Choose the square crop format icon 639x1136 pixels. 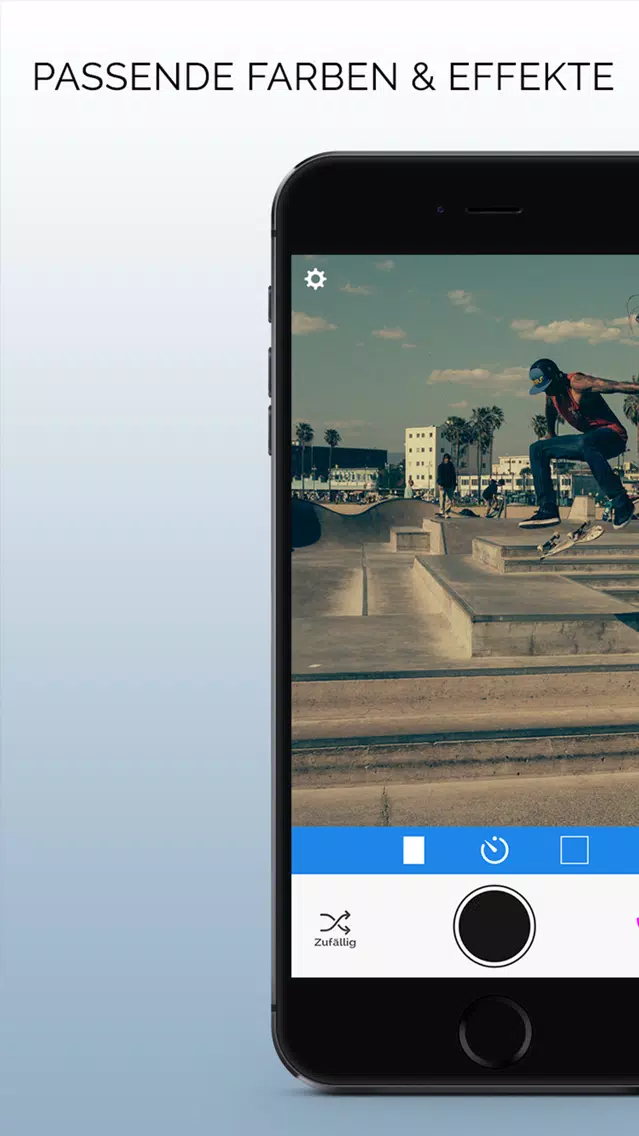(x=575, y=850)
